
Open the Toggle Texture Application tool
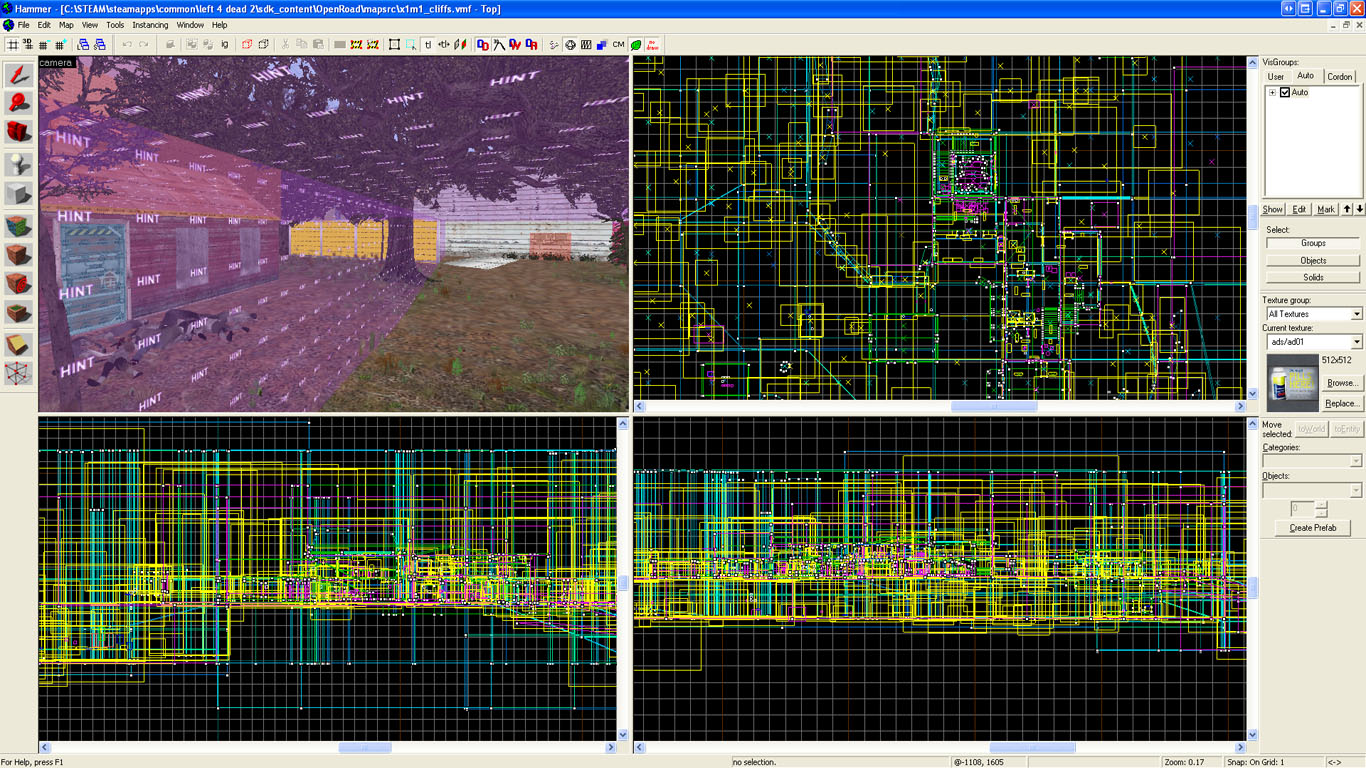[20, 227]
